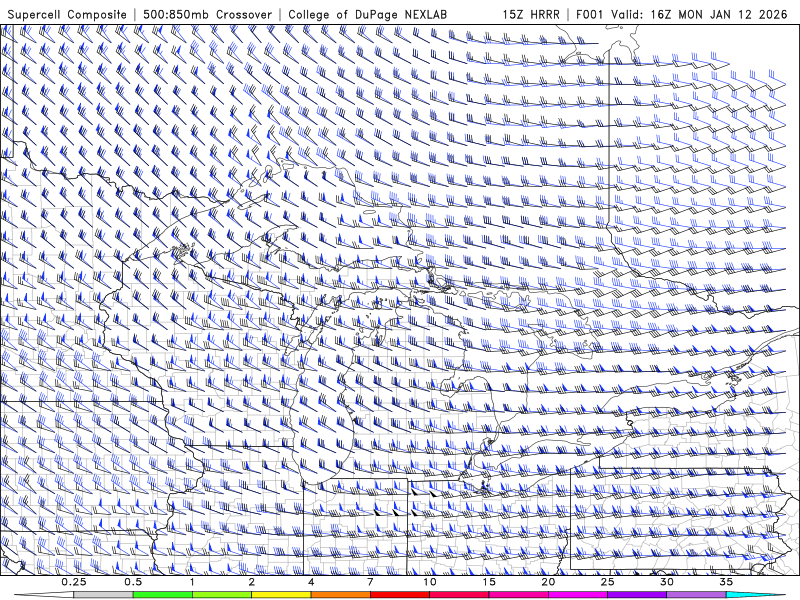Click the '500:850mb Crossover' header label
The image size is (800, 600).
(207, 14)
